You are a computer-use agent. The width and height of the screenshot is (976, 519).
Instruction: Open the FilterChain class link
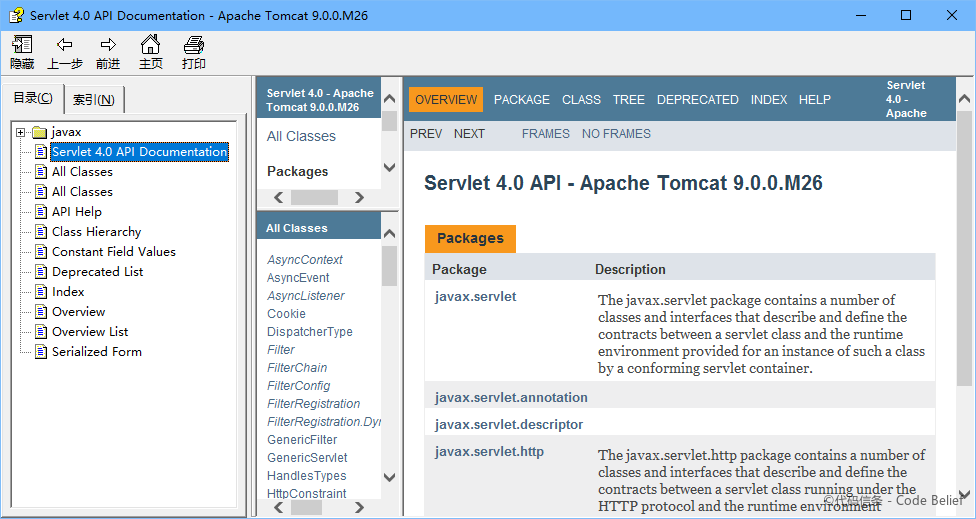click(x=297, y=368)
